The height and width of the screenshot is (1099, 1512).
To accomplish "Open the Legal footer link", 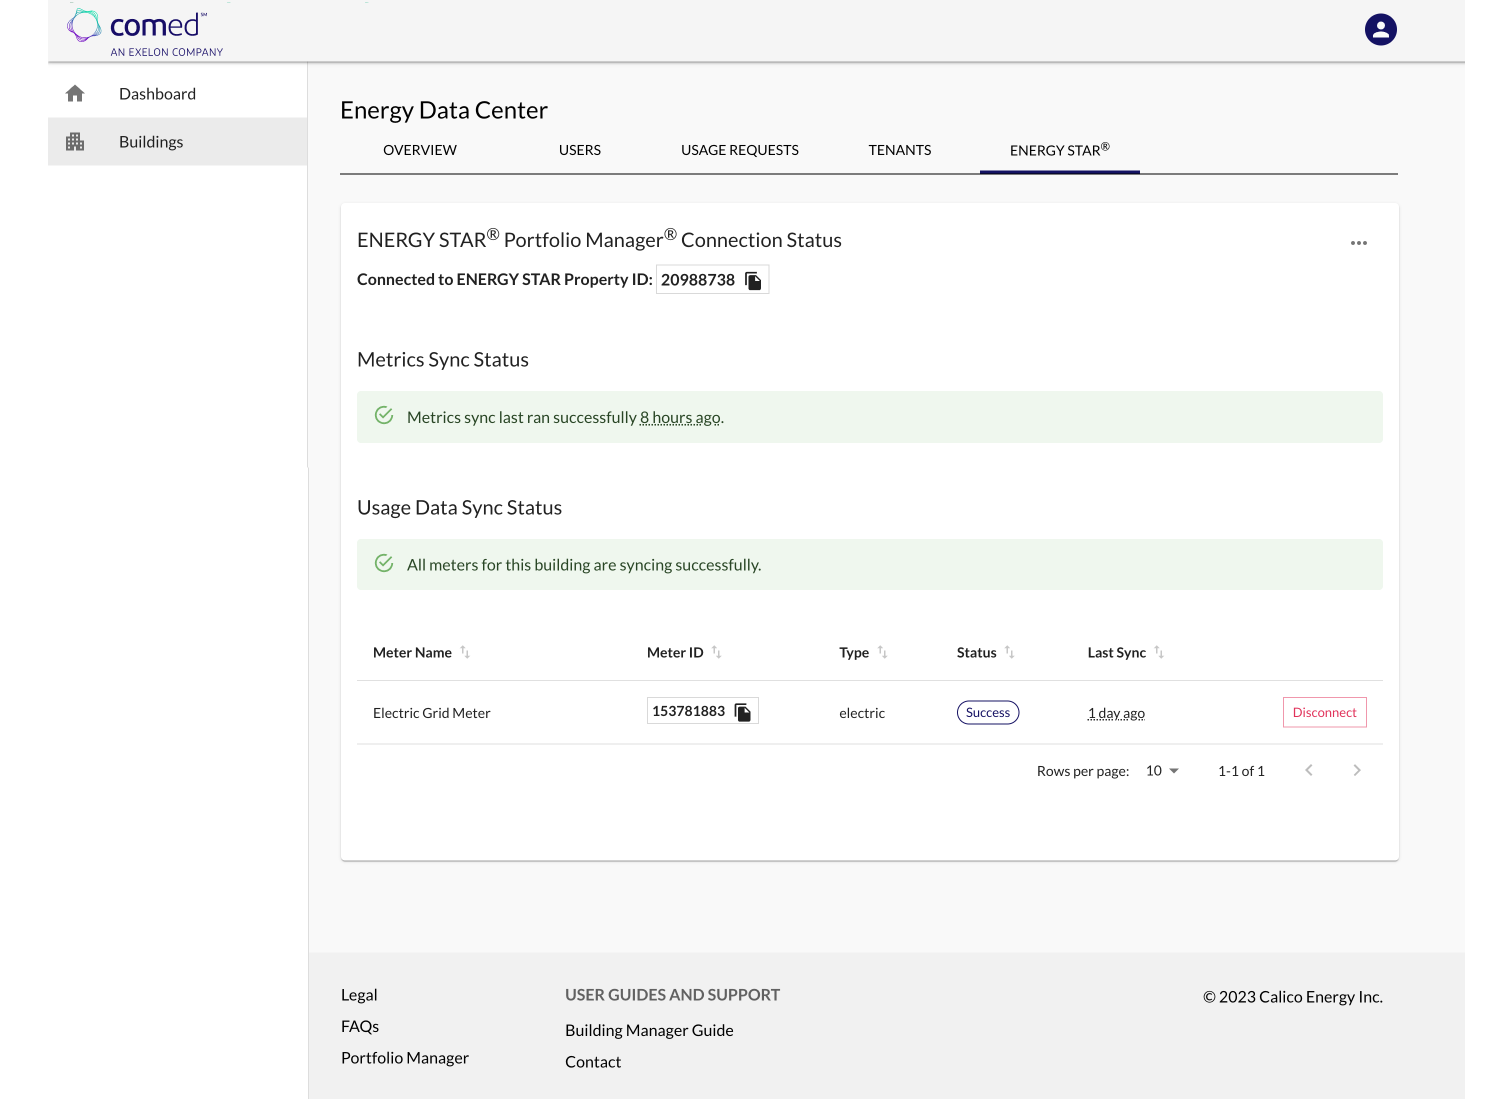I will click(x=359, y=995).
